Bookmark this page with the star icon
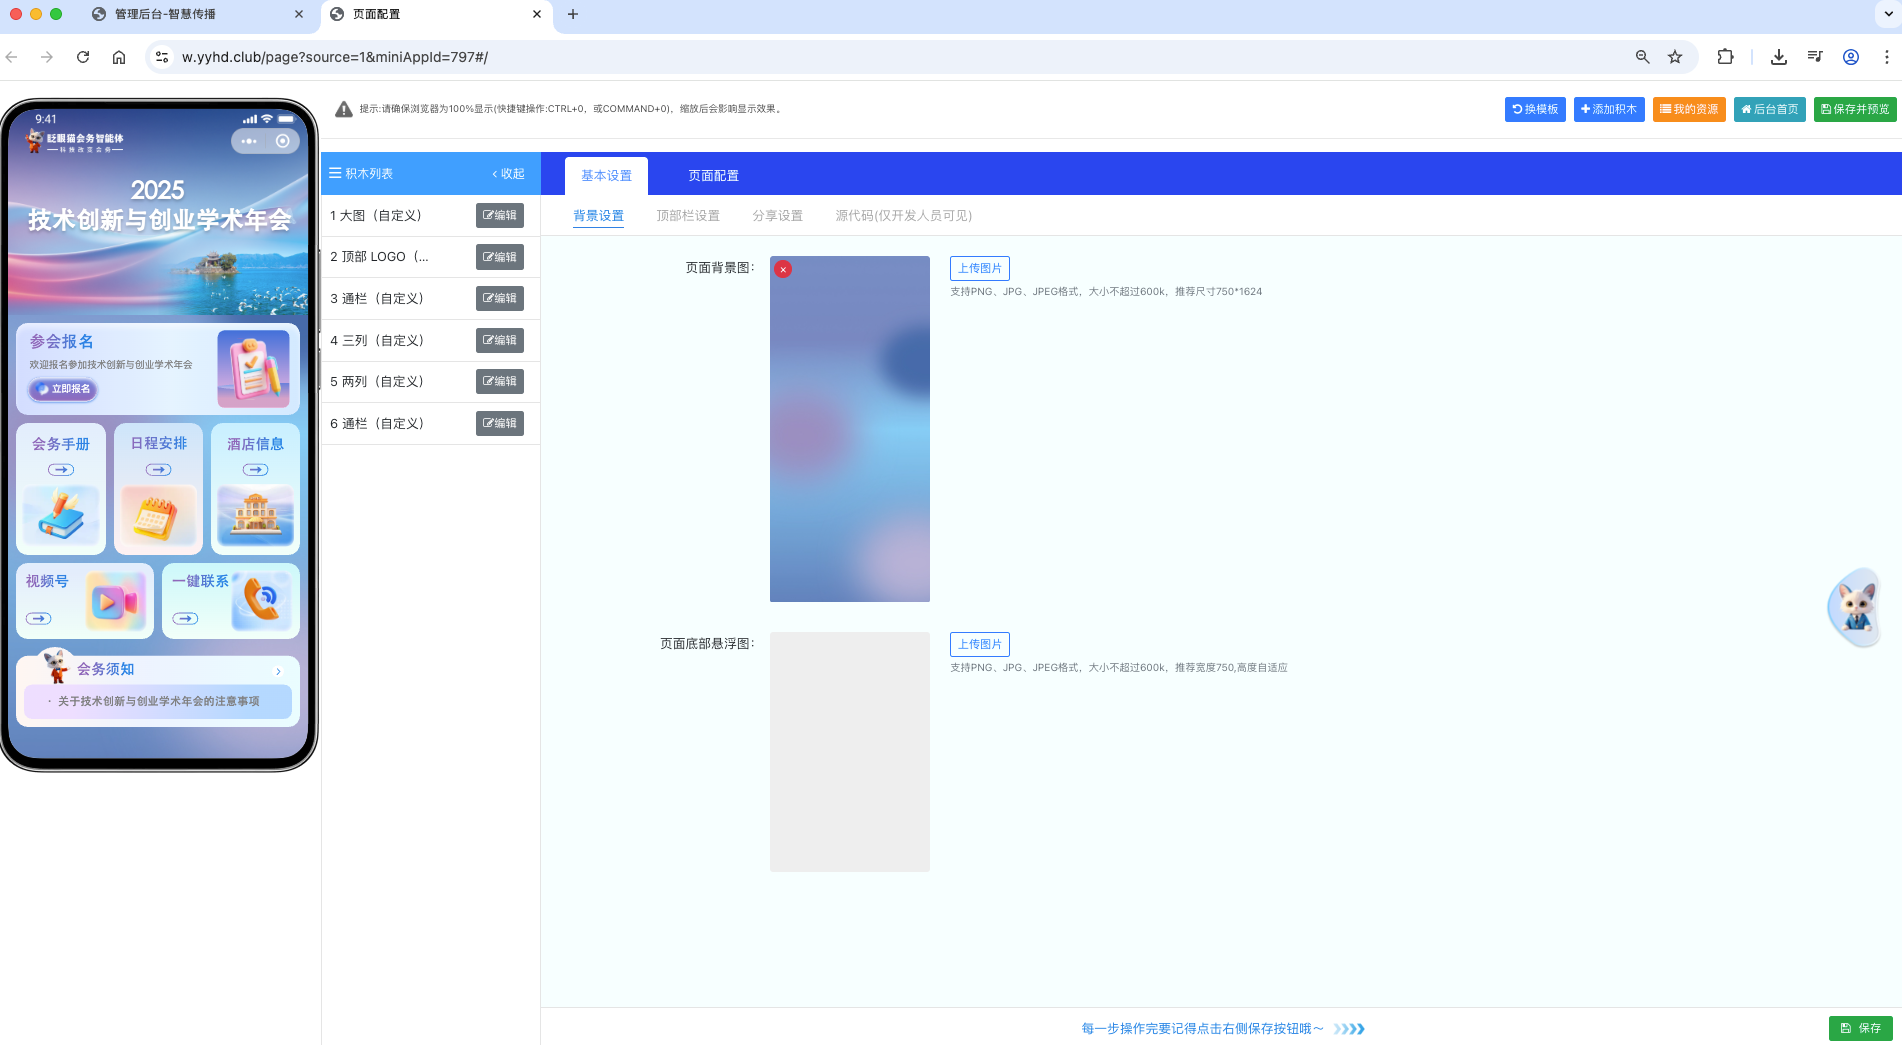 point(1675,57)
